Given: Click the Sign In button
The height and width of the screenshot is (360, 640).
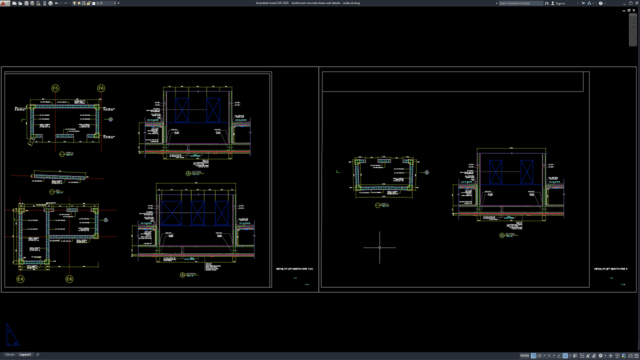Looking at the screenshot, I should coord(558,3).
